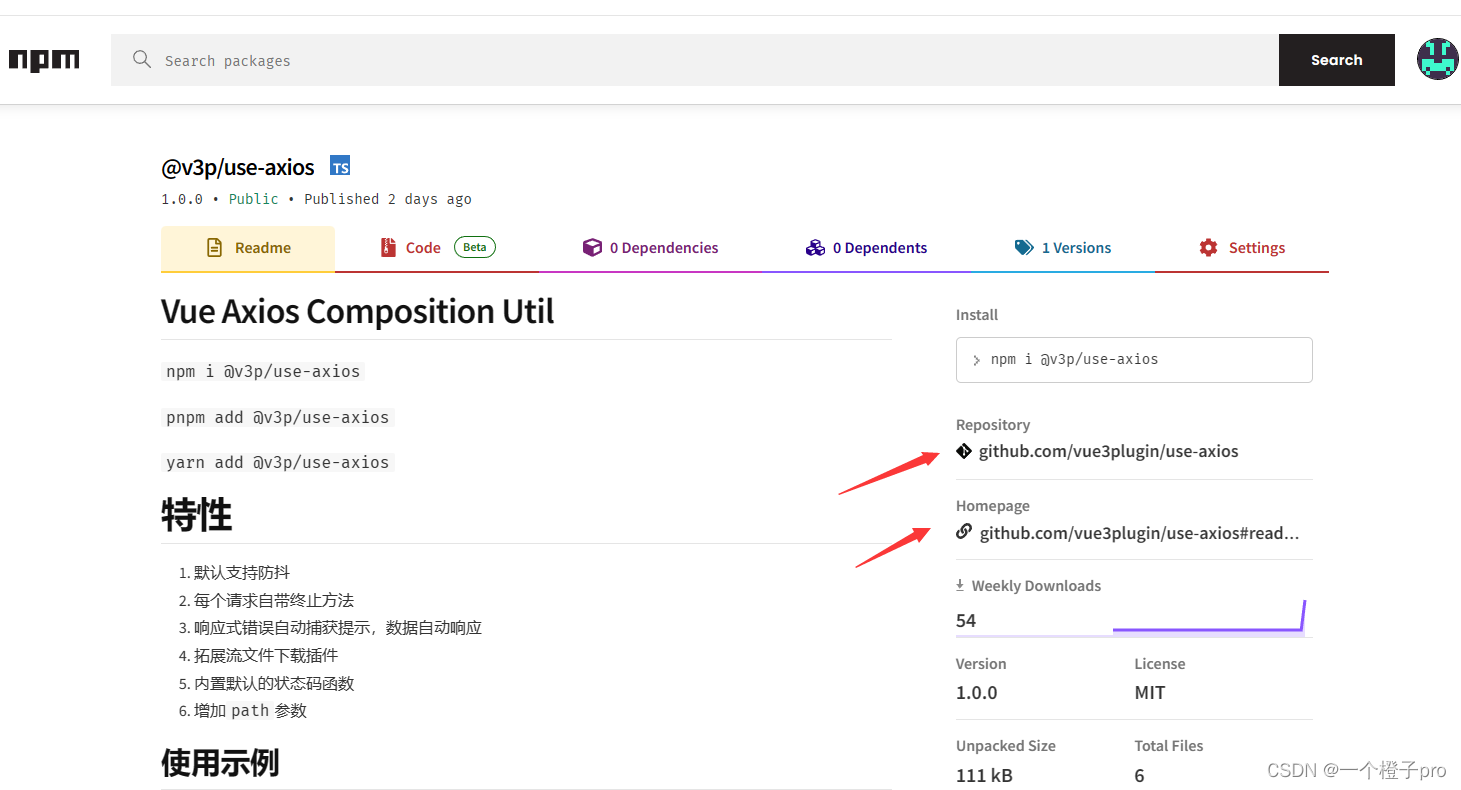Screen dimensions: 1461x790
Task: Click the package title @v3p/use-axios
Action: pyautogui.click(x=238, y=167)
